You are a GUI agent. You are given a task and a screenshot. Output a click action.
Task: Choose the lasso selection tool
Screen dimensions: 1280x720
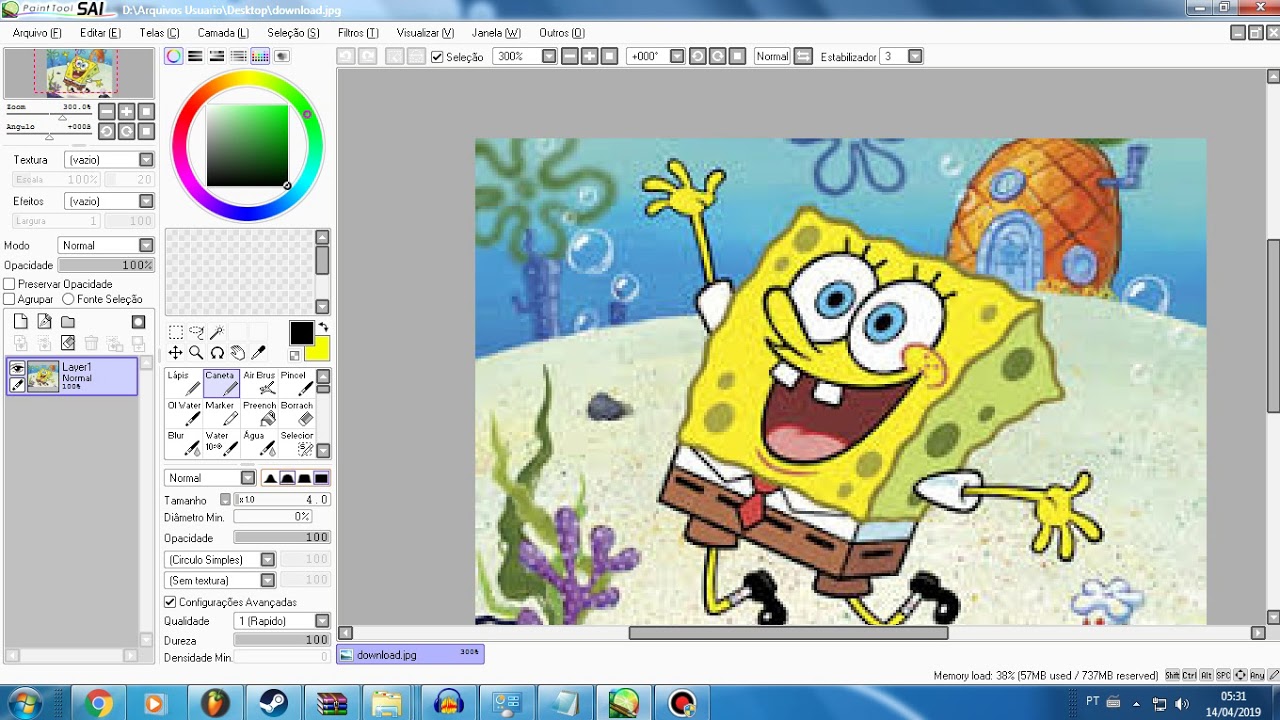pyautogui.click(x=196, y=332)
